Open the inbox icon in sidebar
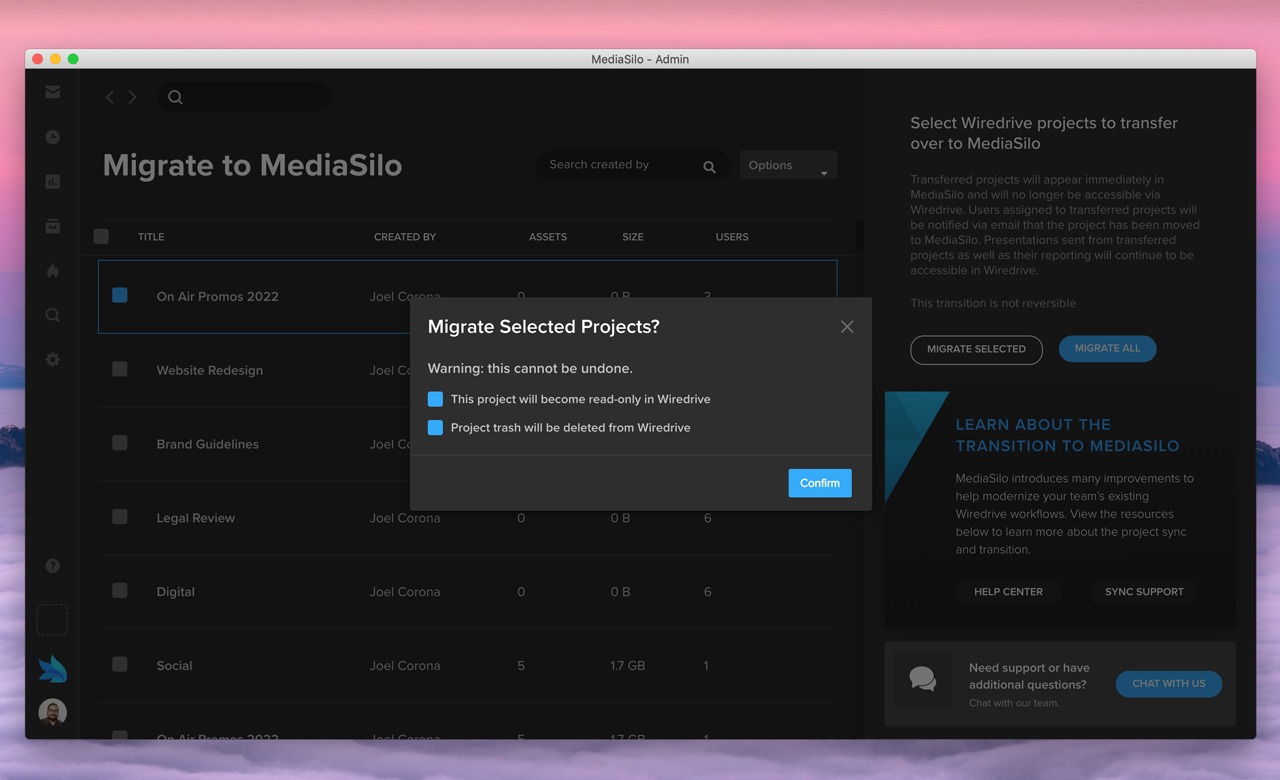1280x780 pixels. [x=53, y=92]
